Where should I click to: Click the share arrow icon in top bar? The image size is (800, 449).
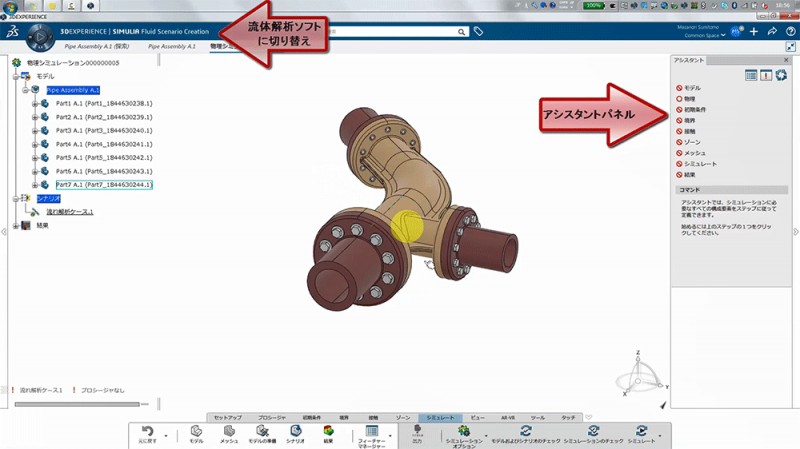[772, 32]
